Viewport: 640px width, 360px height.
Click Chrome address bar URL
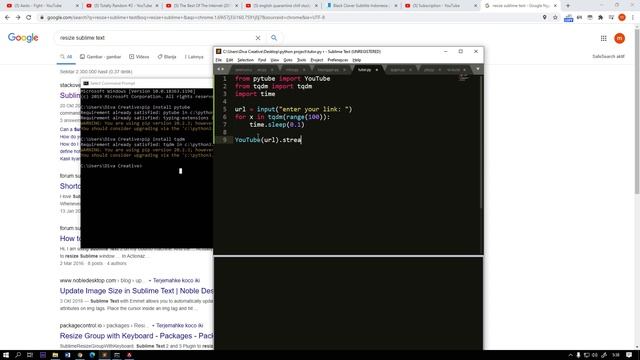(186, 18)
